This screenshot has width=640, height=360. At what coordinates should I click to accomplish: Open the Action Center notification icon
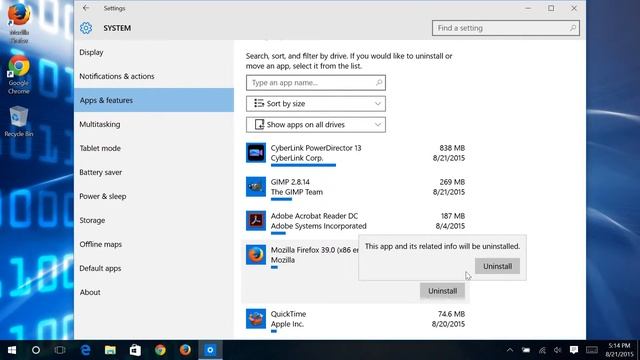click(x=574, y=350)
